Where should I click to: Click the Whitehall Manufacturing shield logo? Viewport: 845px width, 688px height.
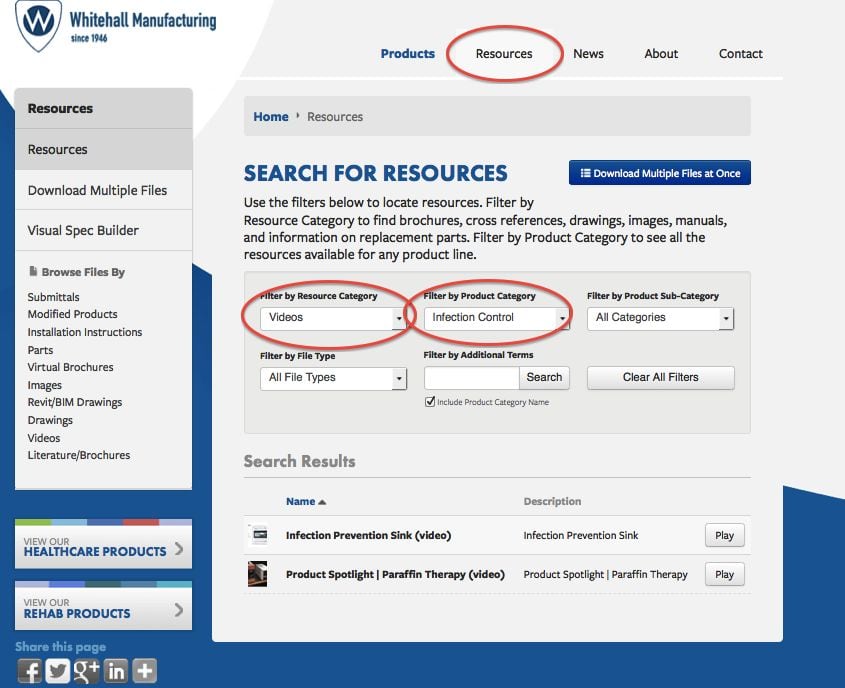[x=38, y=24]
